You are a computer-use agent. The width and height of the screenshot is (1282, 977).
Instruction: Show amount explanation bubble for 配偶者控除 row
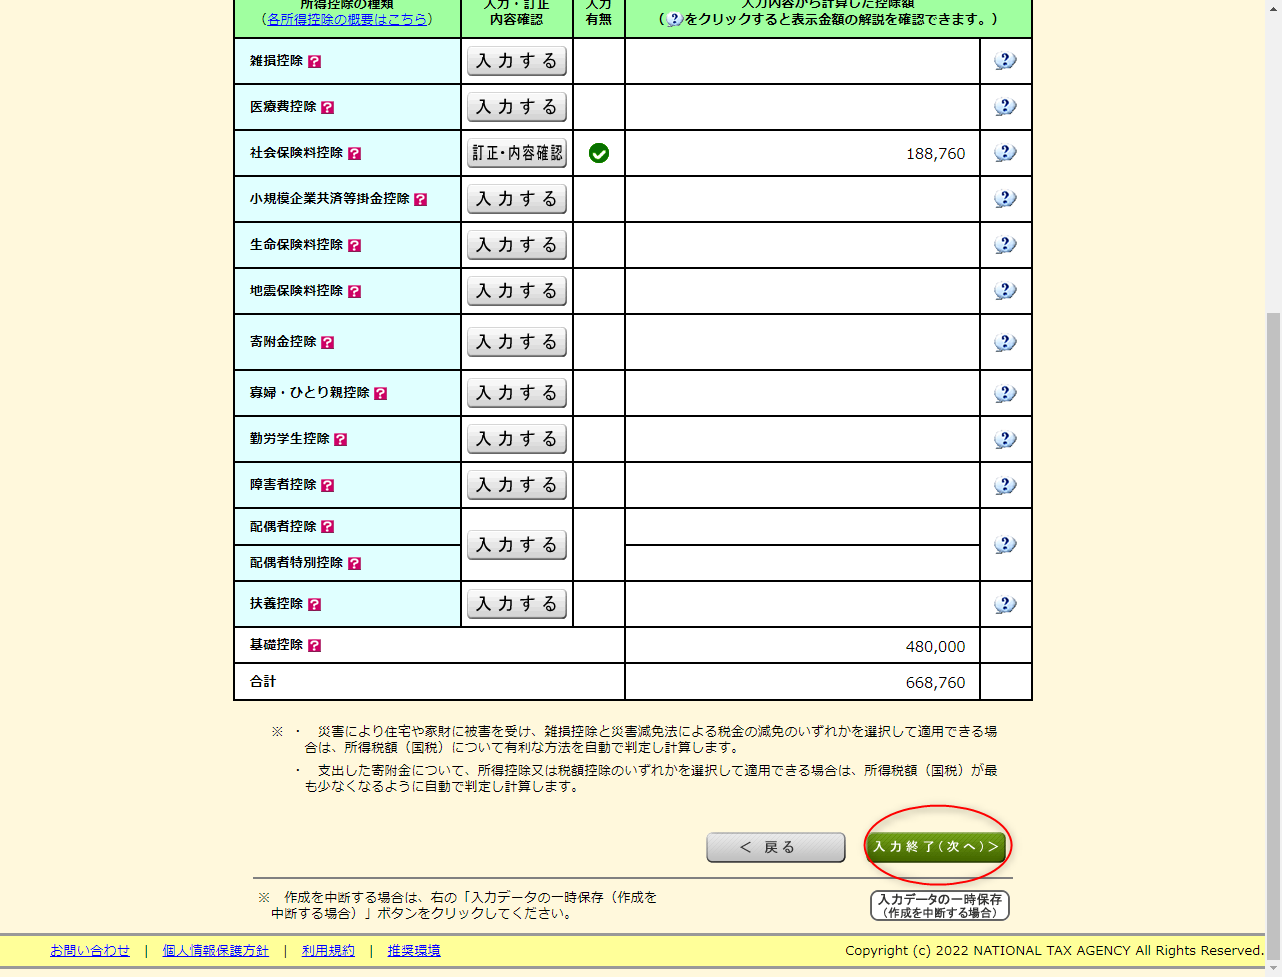coord(1005,545)
